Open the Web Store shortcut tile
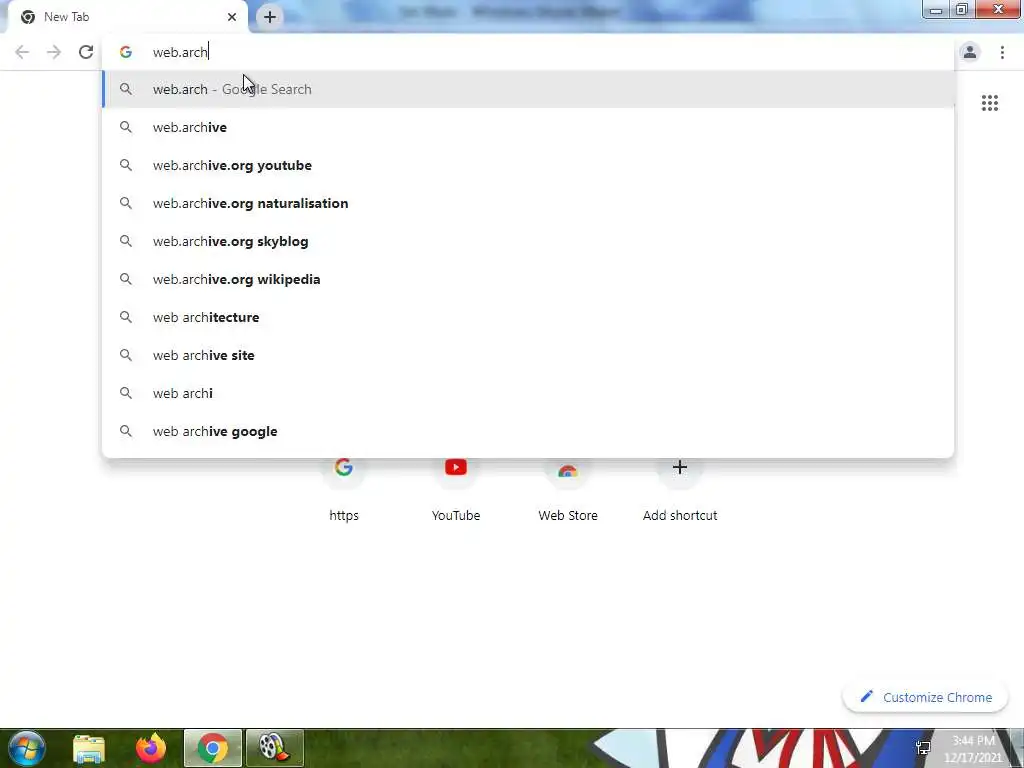1024x768 pixels. [568, 490]
